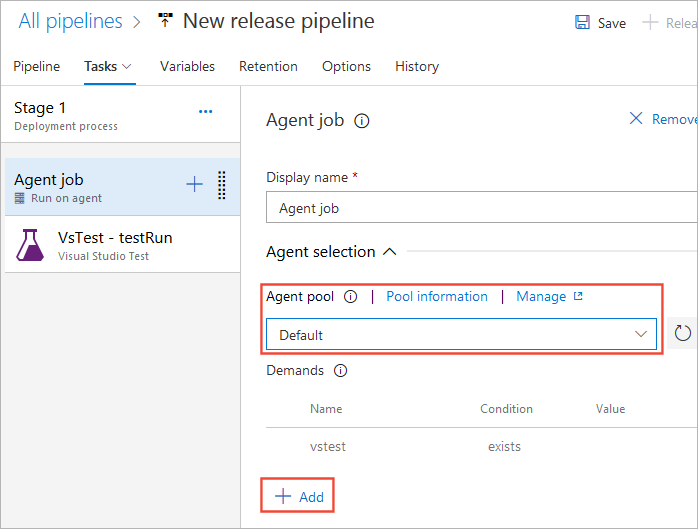
Task: Open the Agent pool Default dropdown
Action: tap(461, 335)
